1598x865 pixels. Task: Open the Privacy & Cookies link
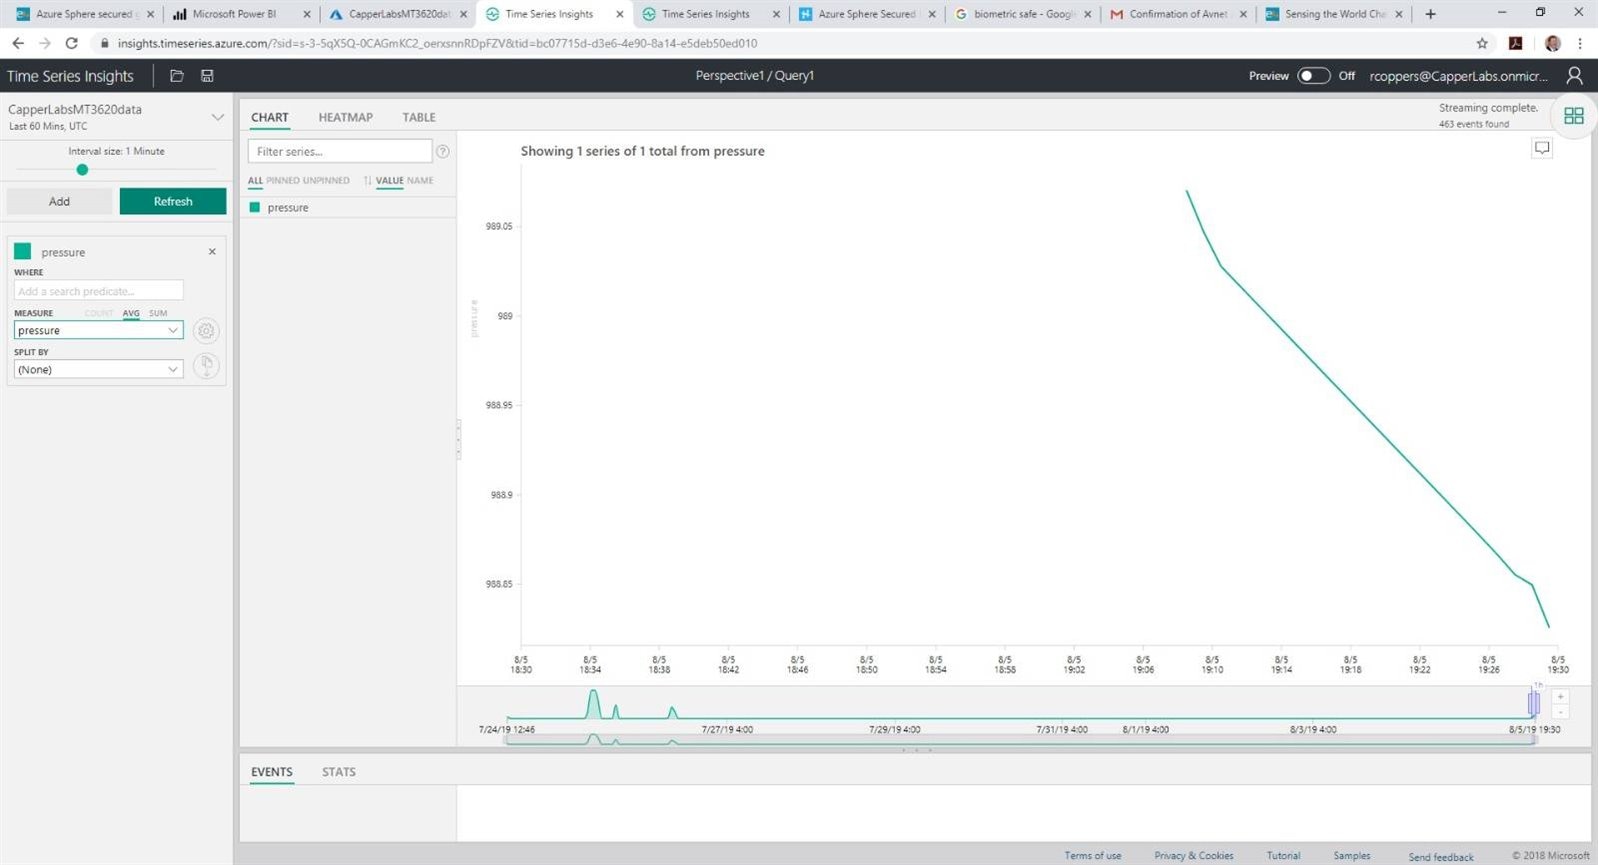click(1194, 856)
